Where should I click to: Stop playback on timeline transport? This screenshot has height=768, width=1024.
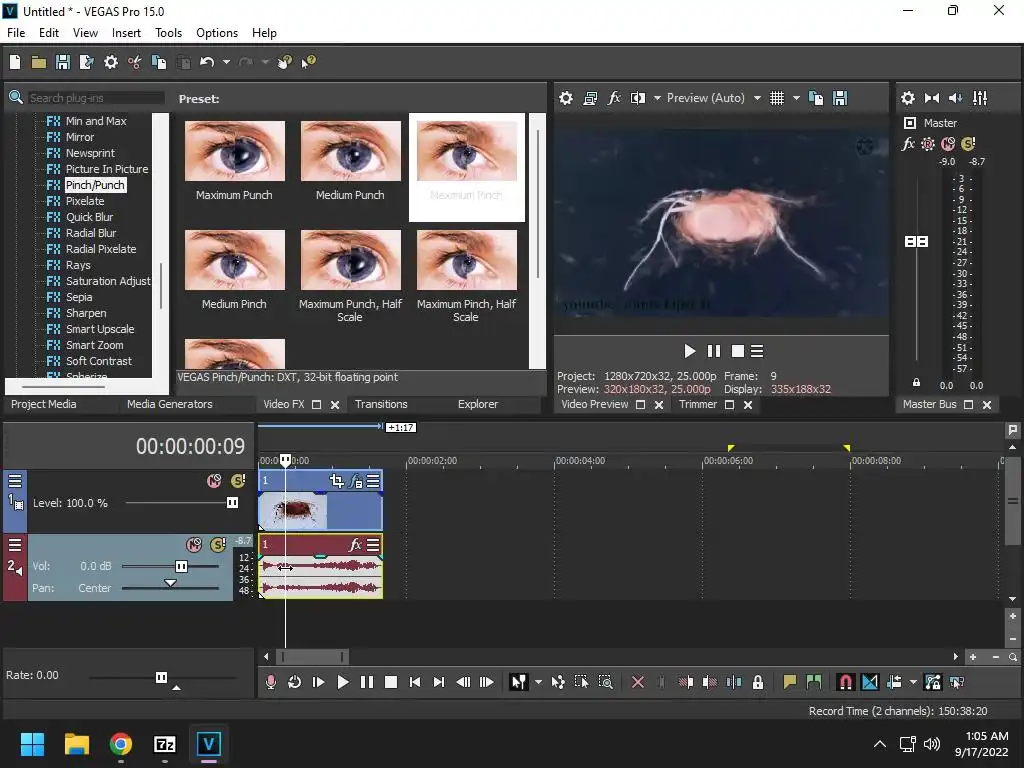391,682
